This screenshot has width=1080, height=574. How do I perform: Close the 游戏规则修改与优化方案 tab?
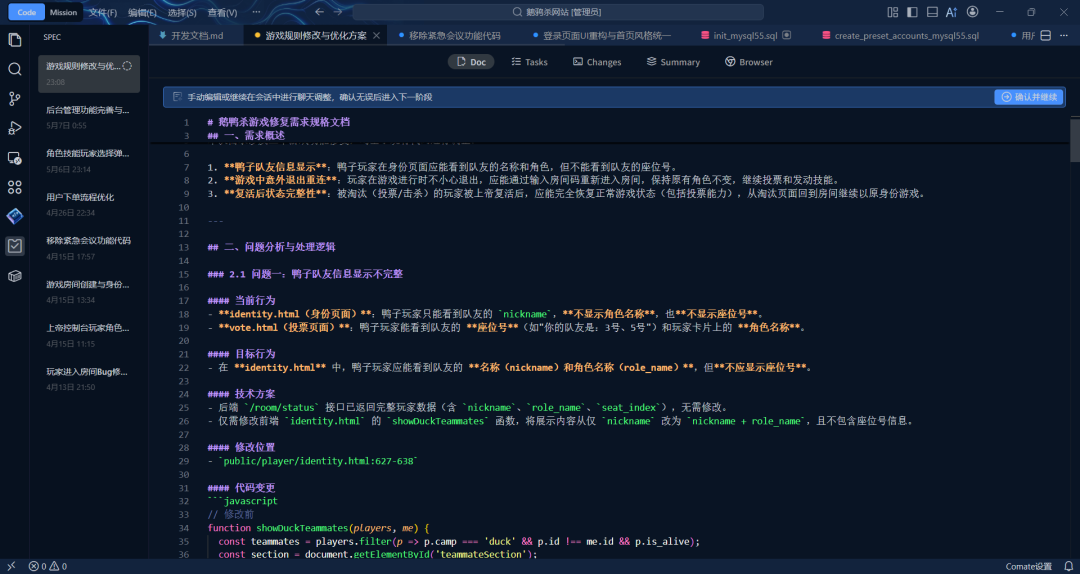[x=376, y=36]
